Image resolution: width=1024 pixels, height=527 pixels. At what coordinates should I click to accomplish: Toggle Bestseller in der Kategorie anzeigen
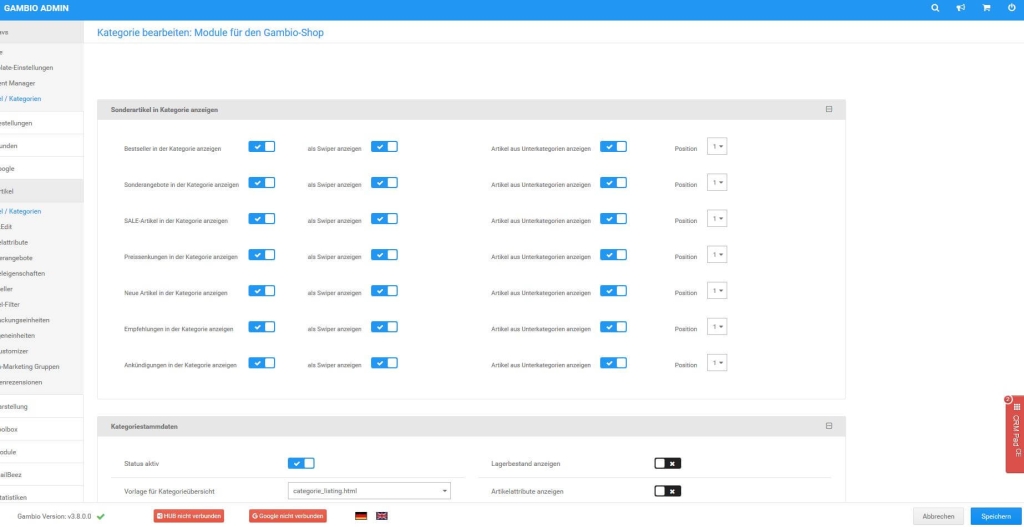click(261, 147)
